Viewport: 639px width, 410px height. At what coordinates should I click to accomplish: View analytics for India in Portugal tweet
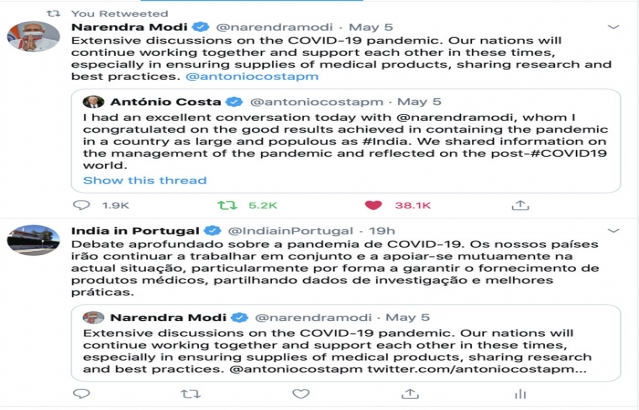[x=520, y=394]
